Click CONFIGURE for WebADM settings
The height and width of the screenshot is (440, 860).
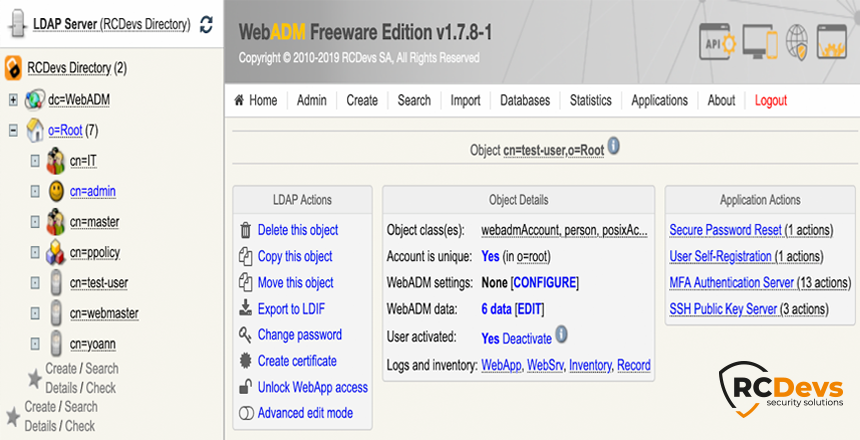click(x=545, y=283)
